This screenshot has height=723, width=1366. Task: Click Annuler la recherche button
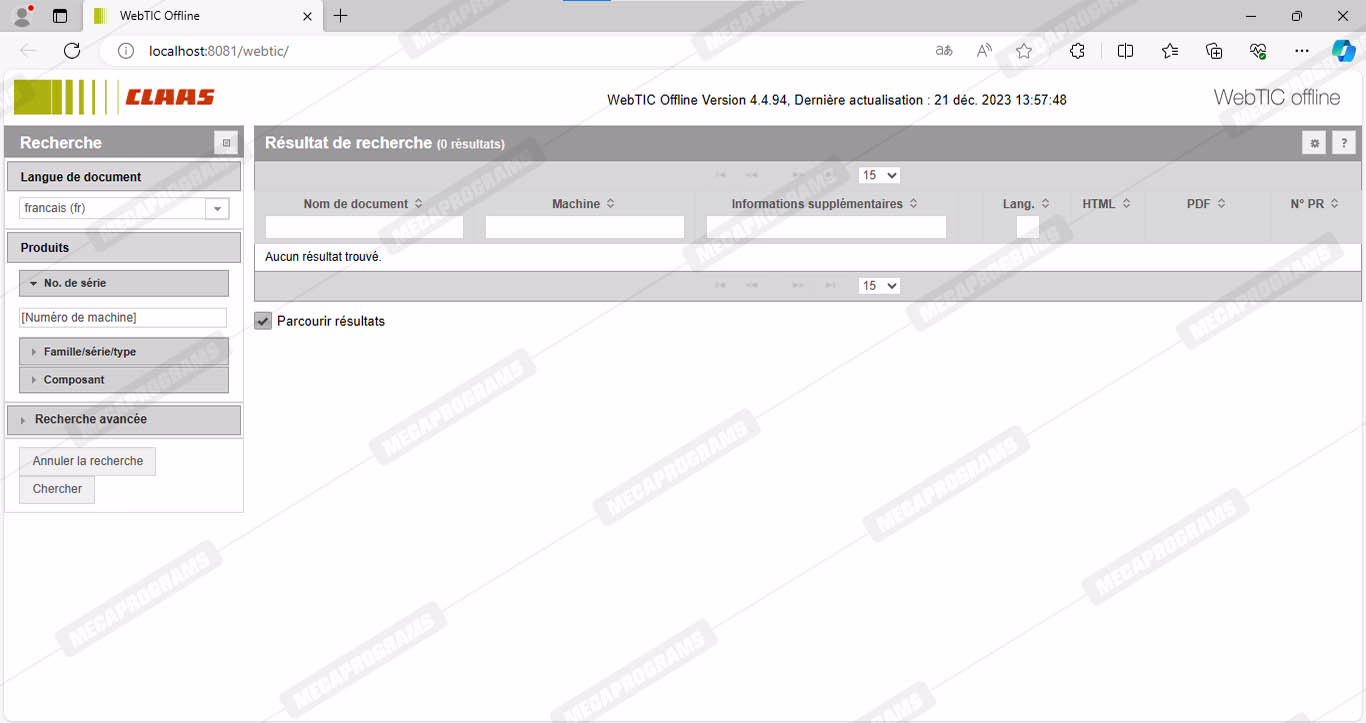88,461
